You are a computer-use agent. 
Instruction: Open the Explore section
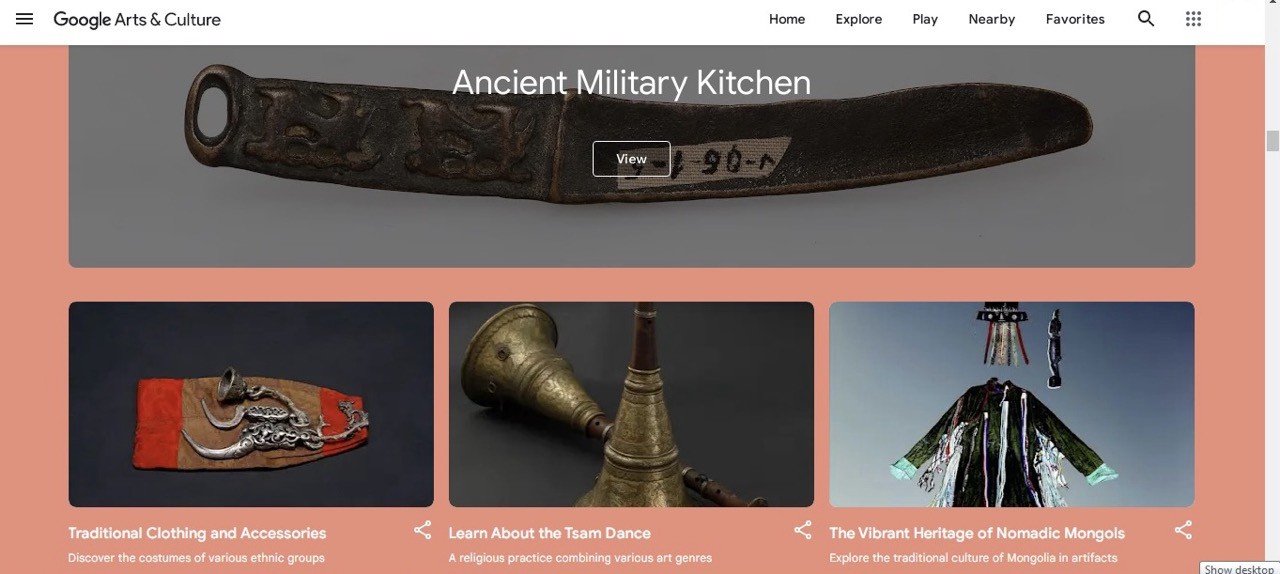point(859,19)
